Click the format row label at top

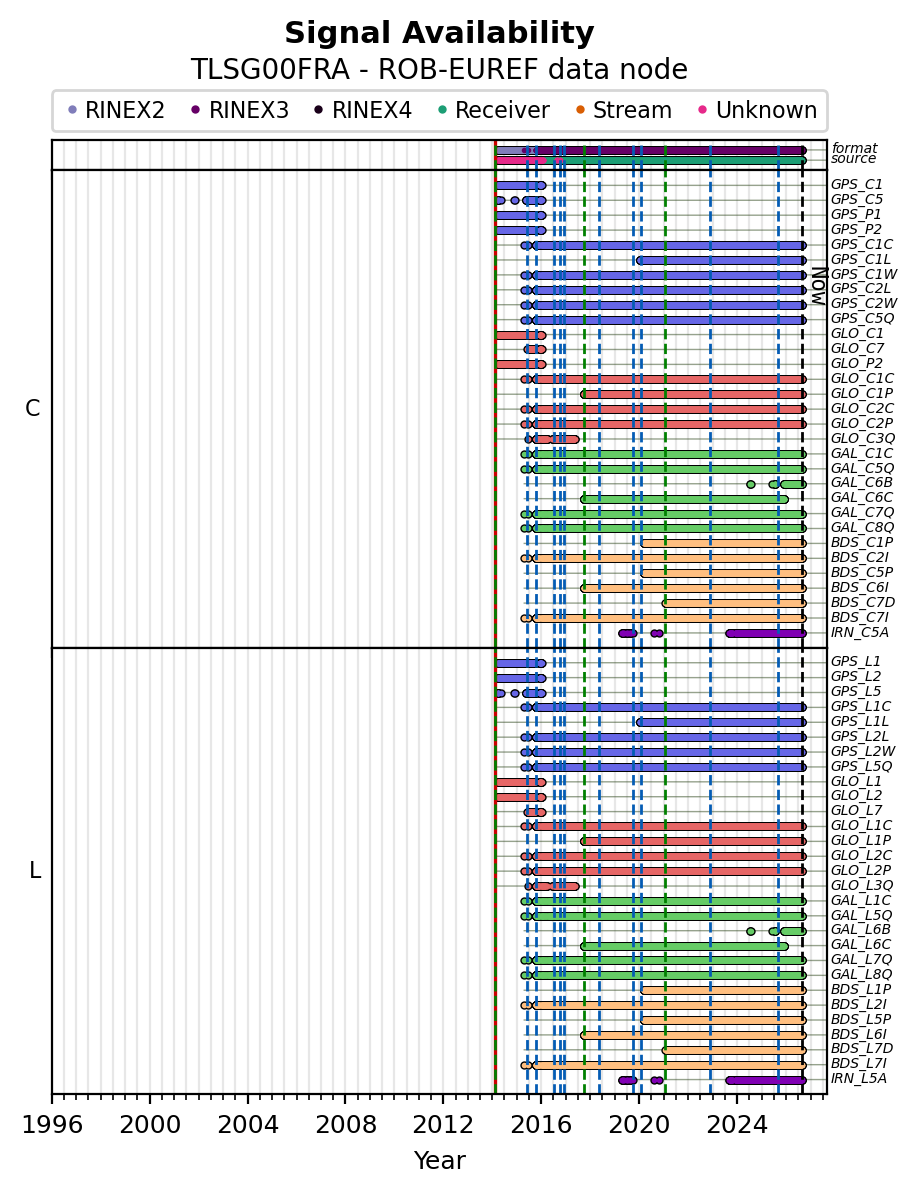(x=854, y=148)
